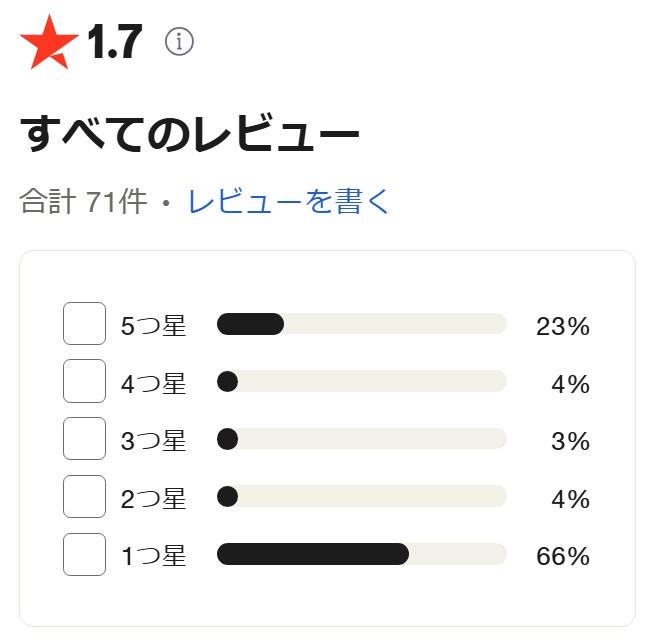The height and width of the screenshot is (642, 648).
Task: Click the 66% percentage label
Action: click(x=563, y=556)
